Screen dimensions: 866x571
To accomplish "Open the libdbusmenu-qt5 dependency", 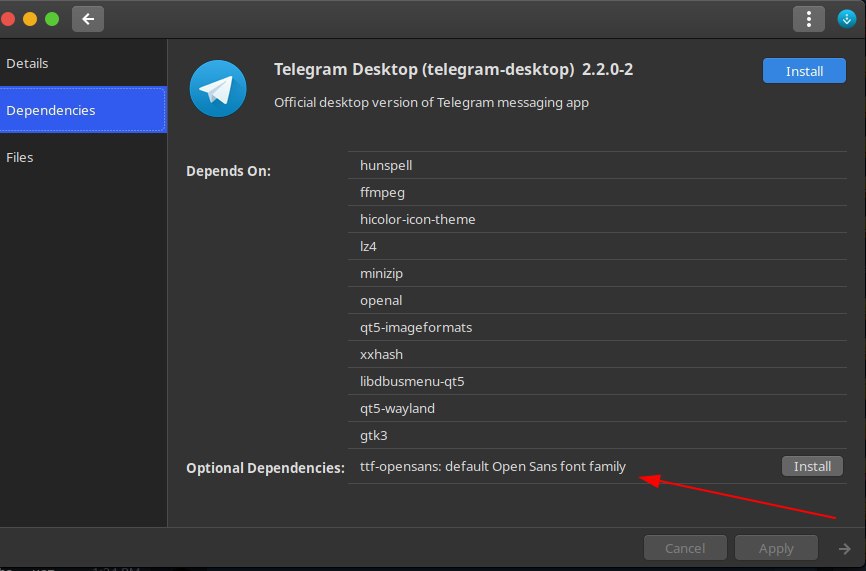I will (x=597, y=382).
